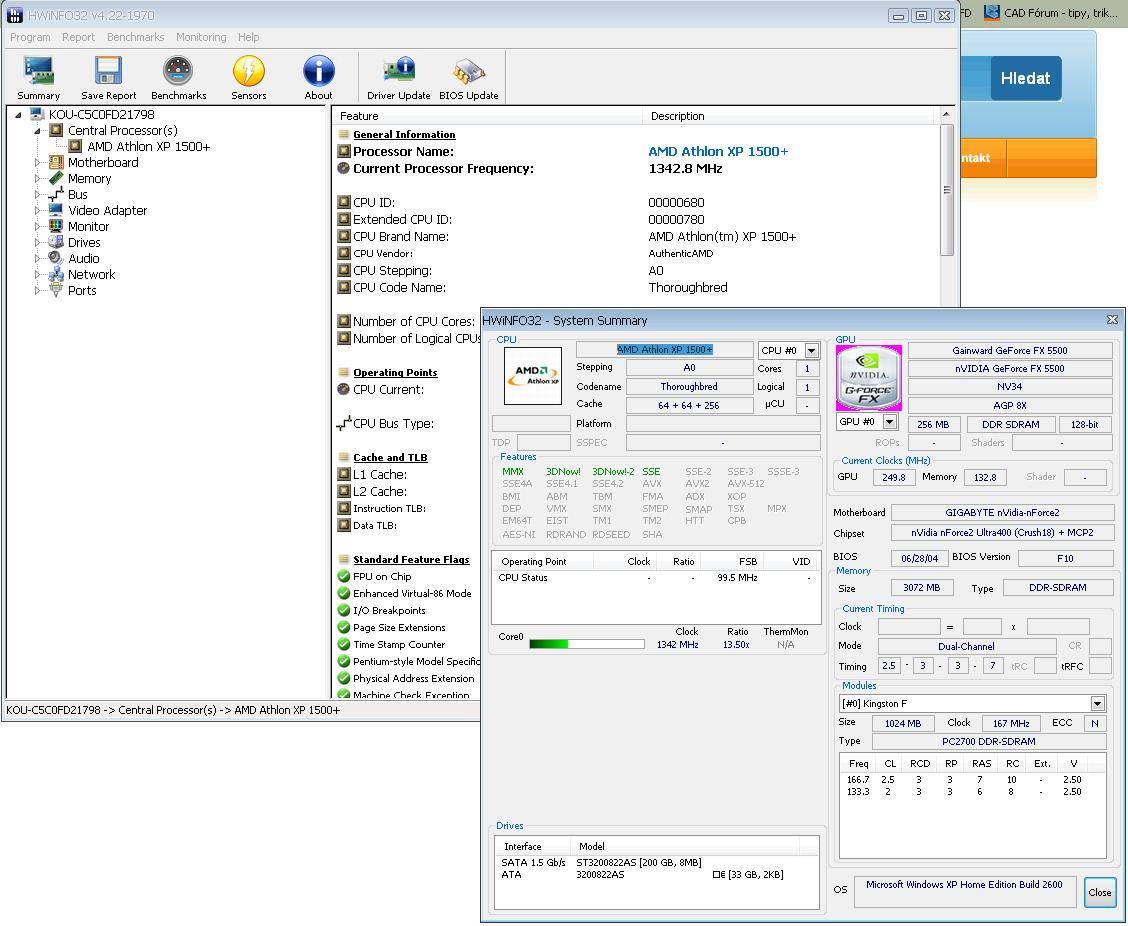Click the Time Stamp Counter checkmark icon

coord(344,645)
